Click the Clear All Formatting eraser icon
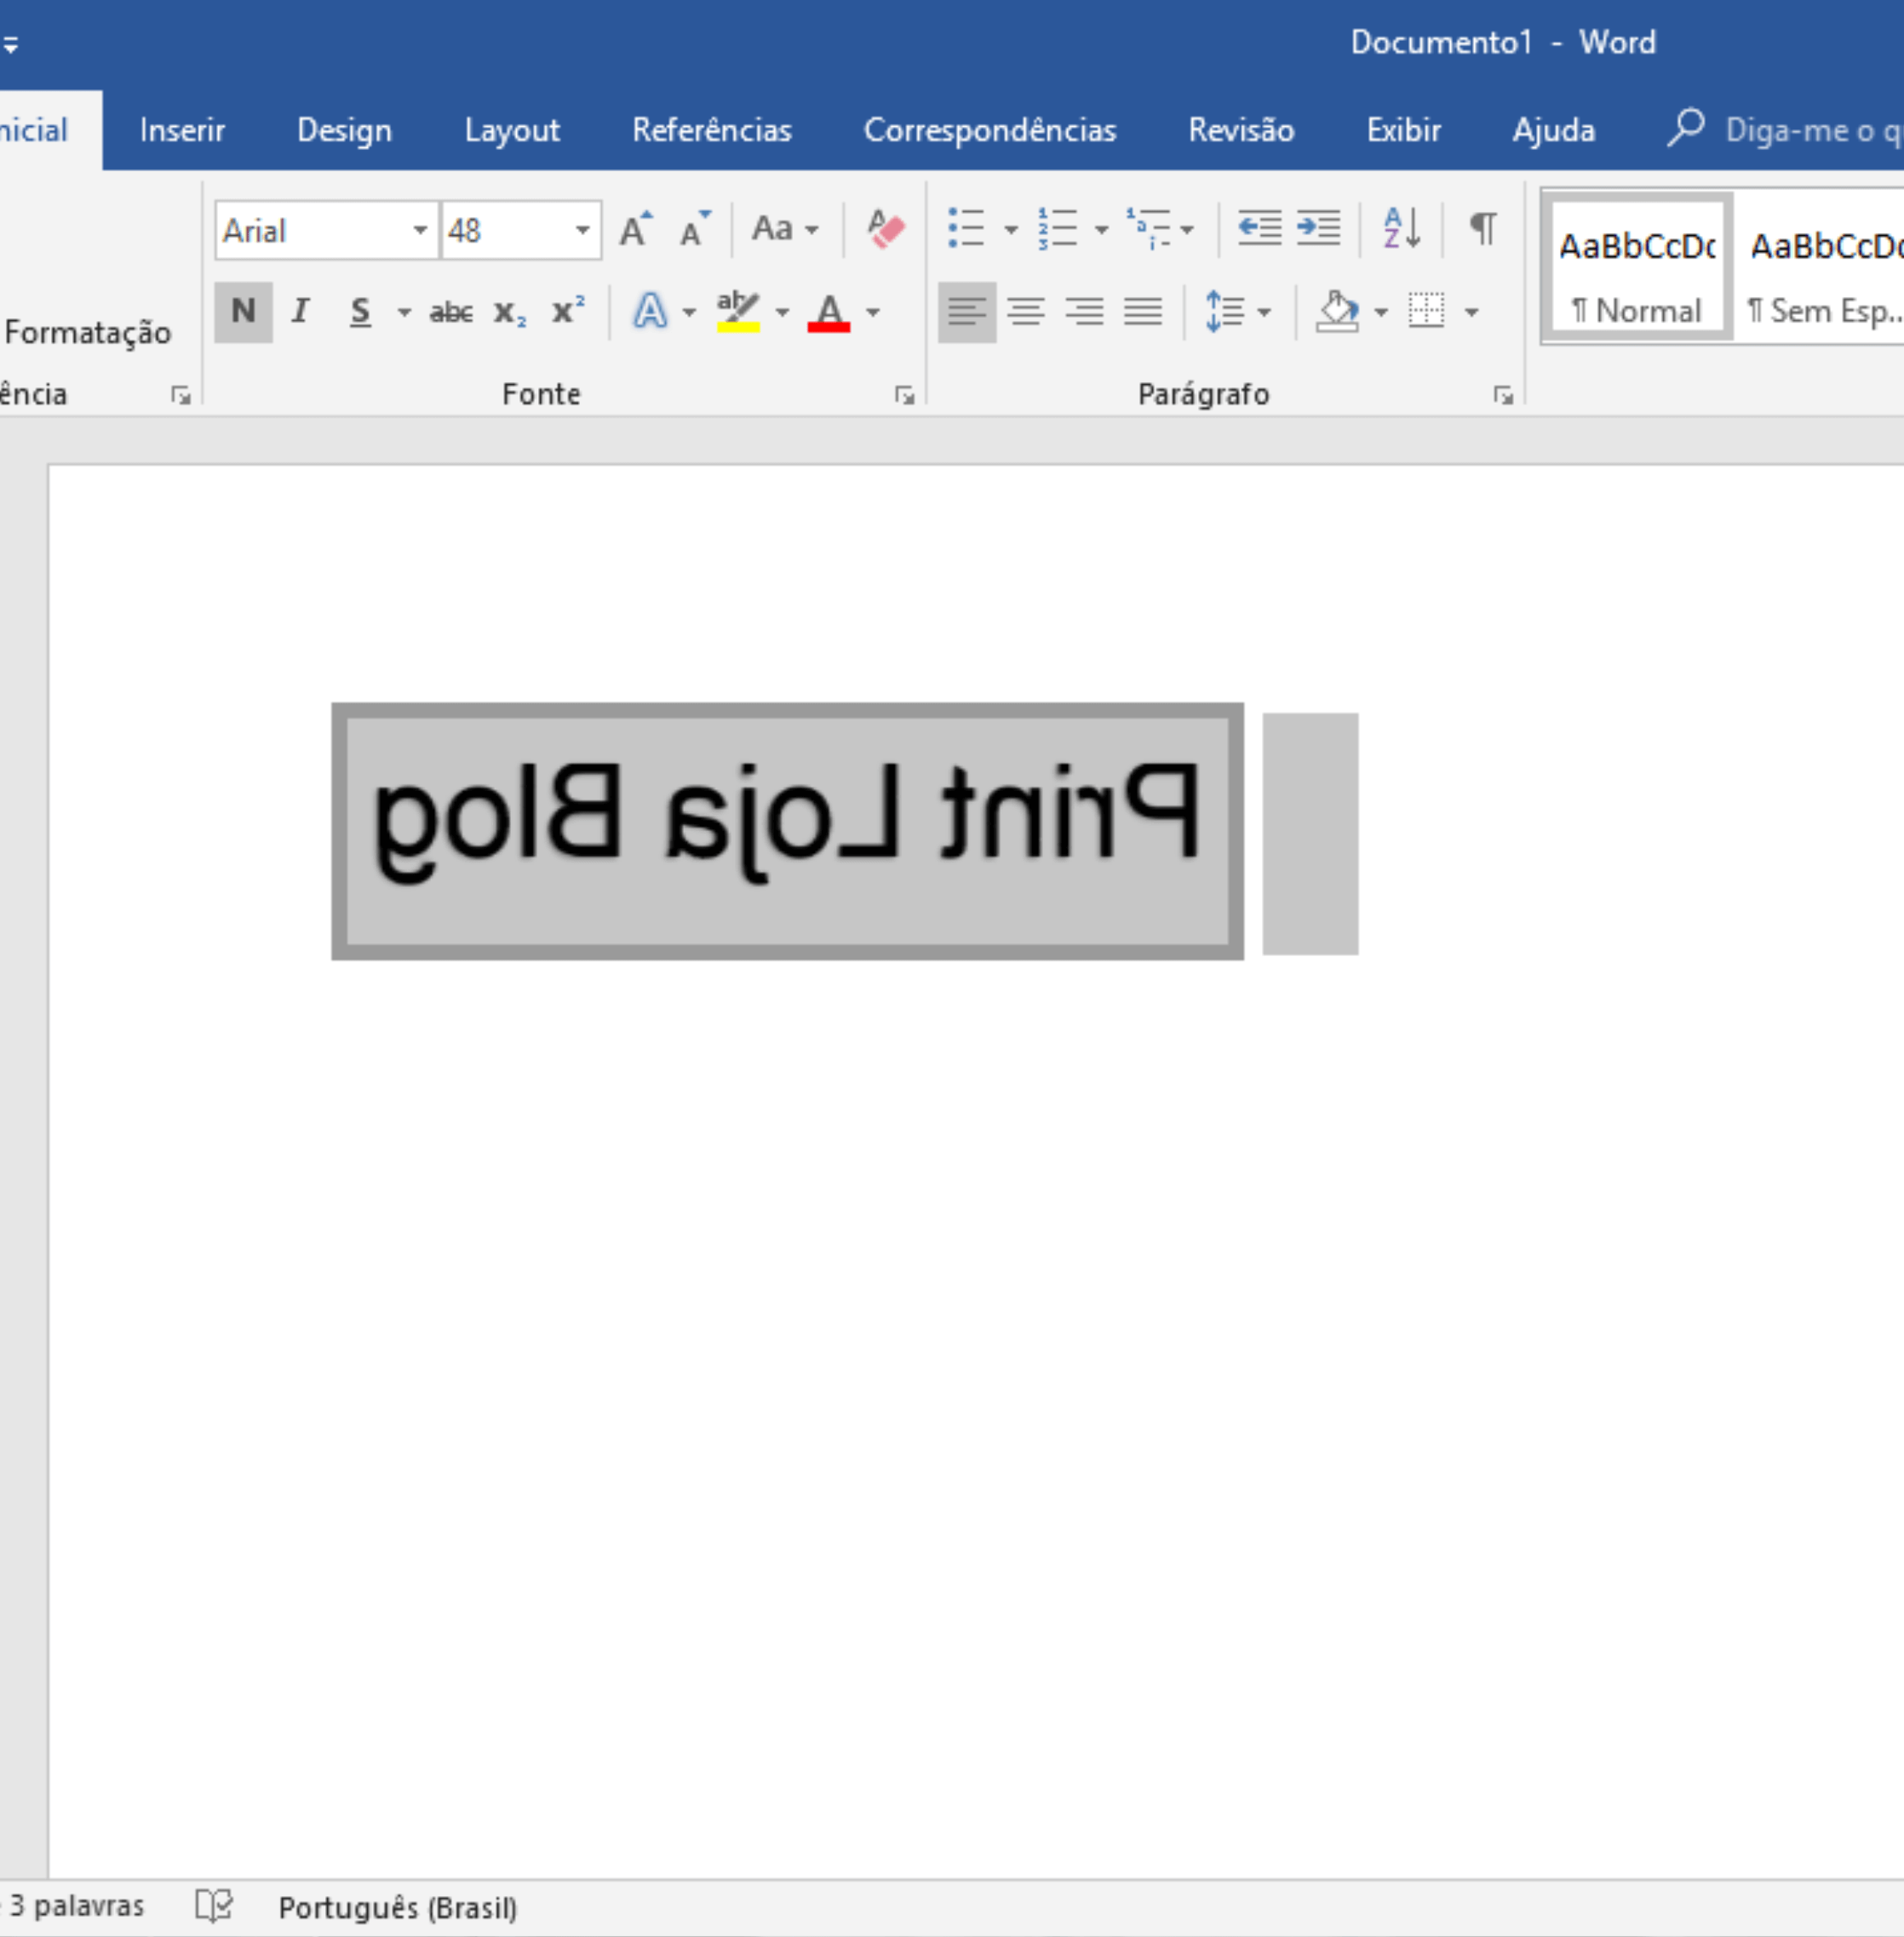This screenshot has width=1904, height=1937. pyautogui.click(x=885, y=230)
